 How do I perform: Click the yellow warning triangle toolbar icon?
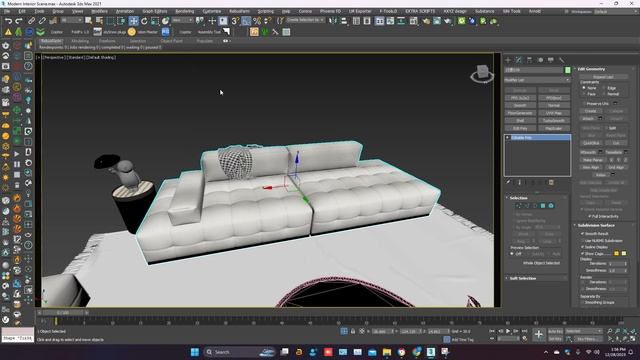tap(8, 31)
